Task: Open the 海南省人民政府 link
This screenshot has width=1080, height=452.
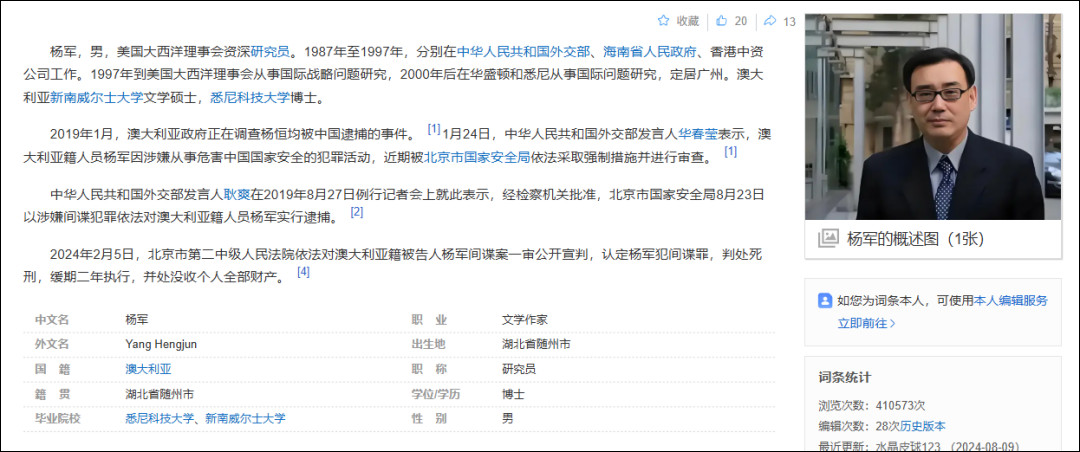Action: coord(651,51)
